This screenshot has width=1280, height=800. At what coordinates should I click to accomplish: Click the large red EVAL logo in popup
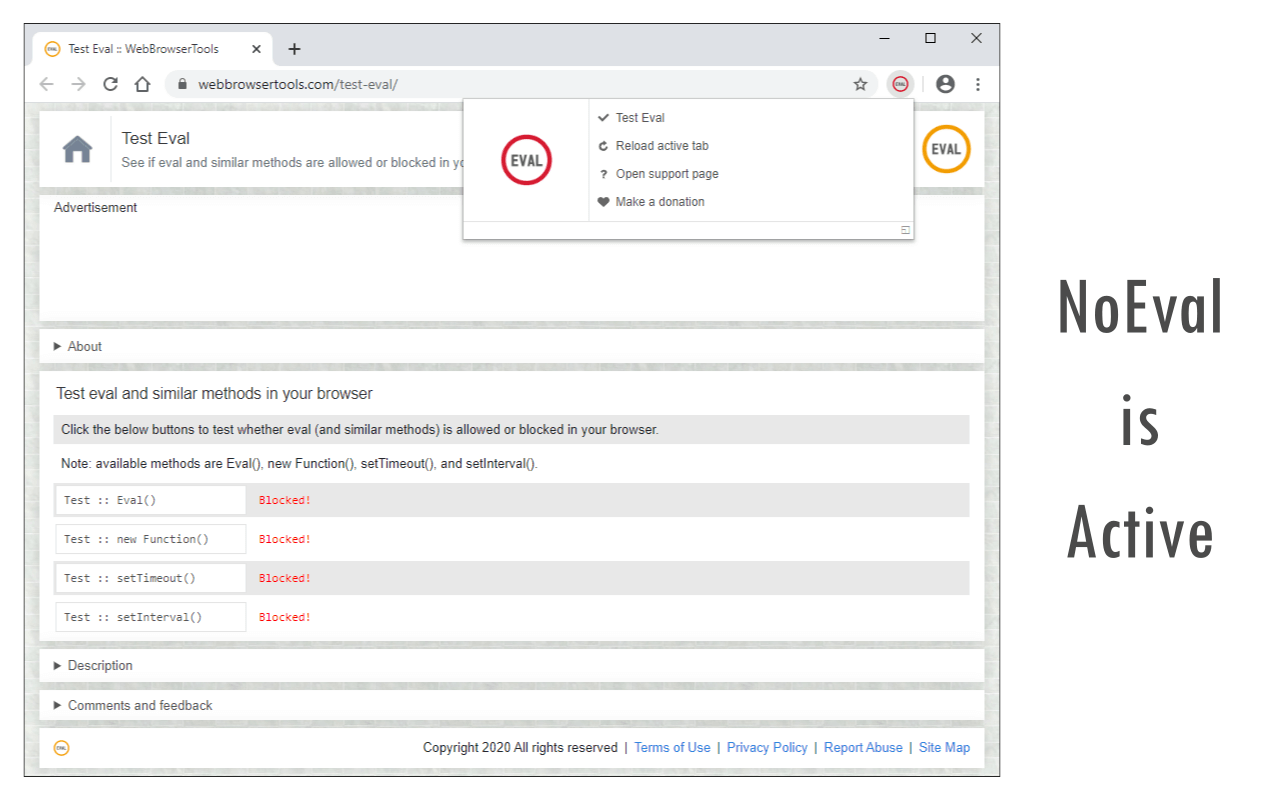click(526, 160)
